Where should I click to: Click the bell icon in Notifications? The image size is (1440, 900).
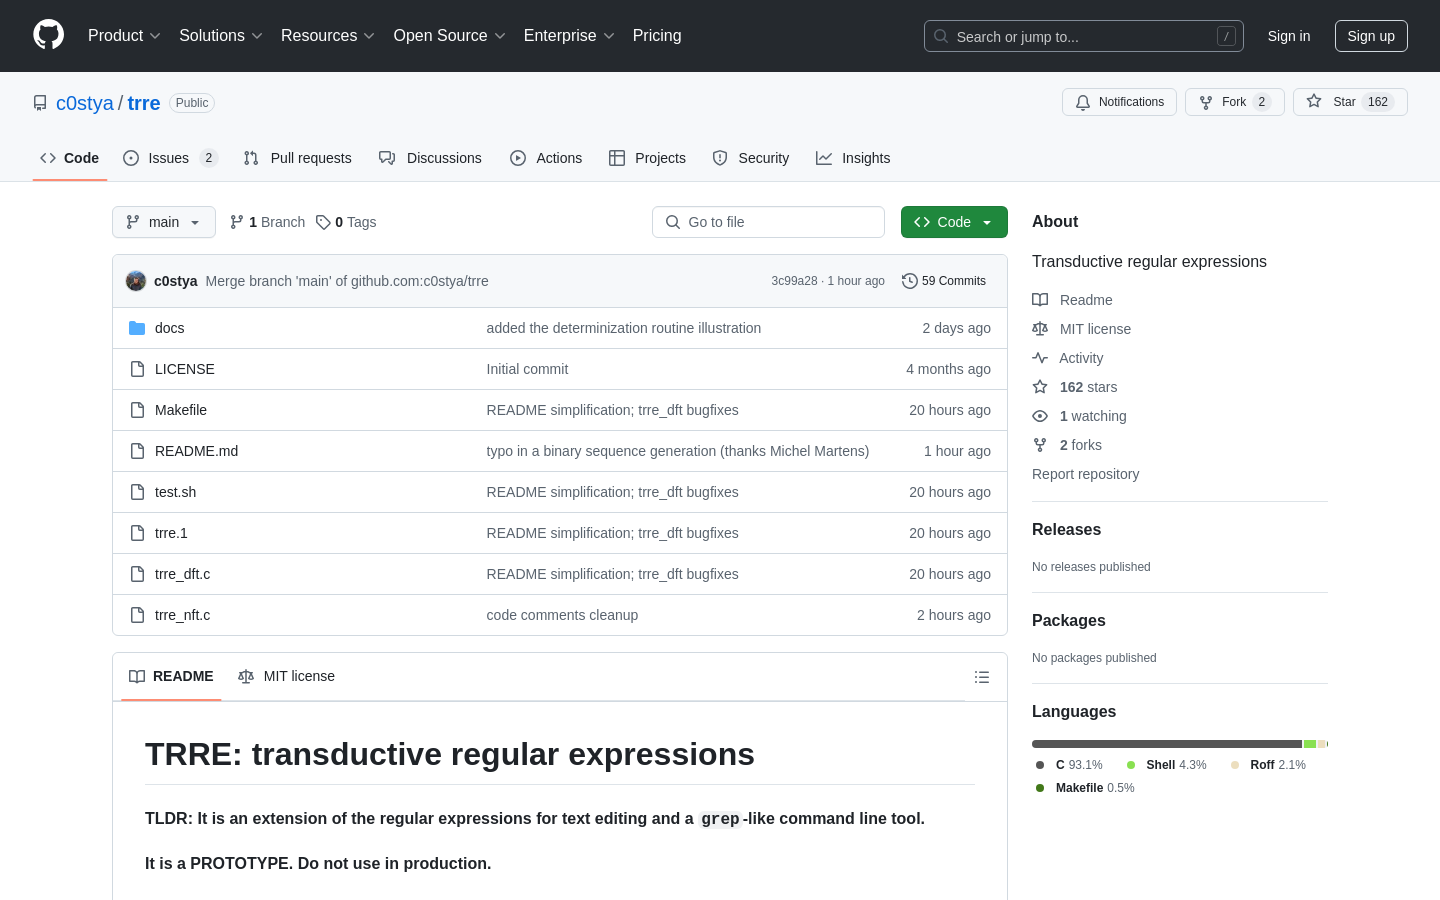[1083, 102]
